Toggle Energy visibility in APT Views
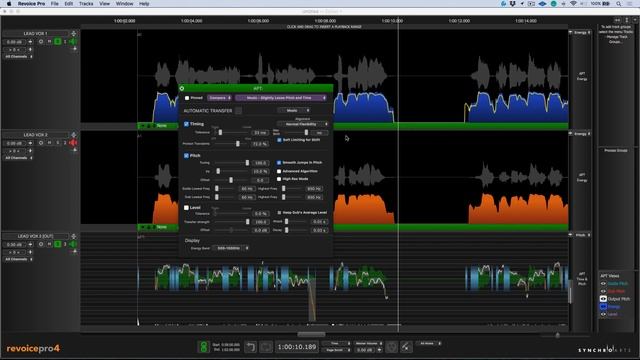 point(603,307)
